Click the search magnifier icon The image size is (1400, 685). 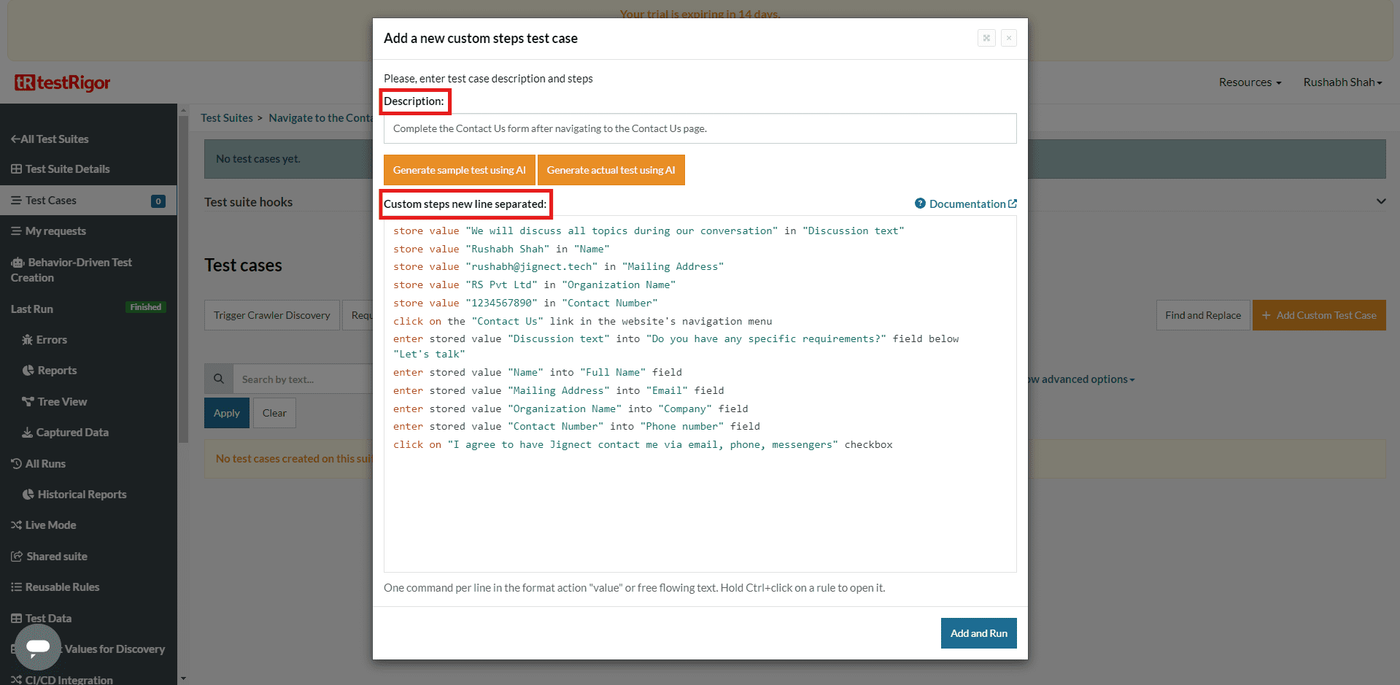click(219, 379)
